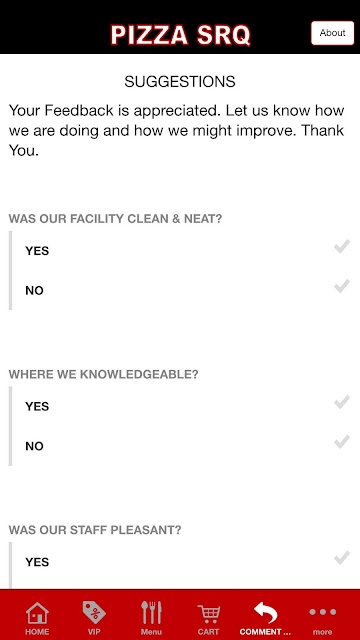Tick the checkmark beside knowledgeable YES
Screen dimensions: 360x640
click(x=342, y=402)
